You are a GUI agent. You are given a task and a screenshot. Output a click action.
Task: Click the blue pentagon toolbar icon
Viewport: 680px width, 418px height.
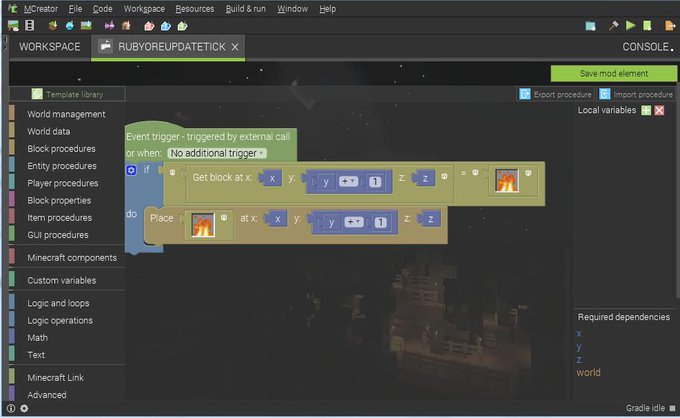pyautogui.click(x=166, y=26)
